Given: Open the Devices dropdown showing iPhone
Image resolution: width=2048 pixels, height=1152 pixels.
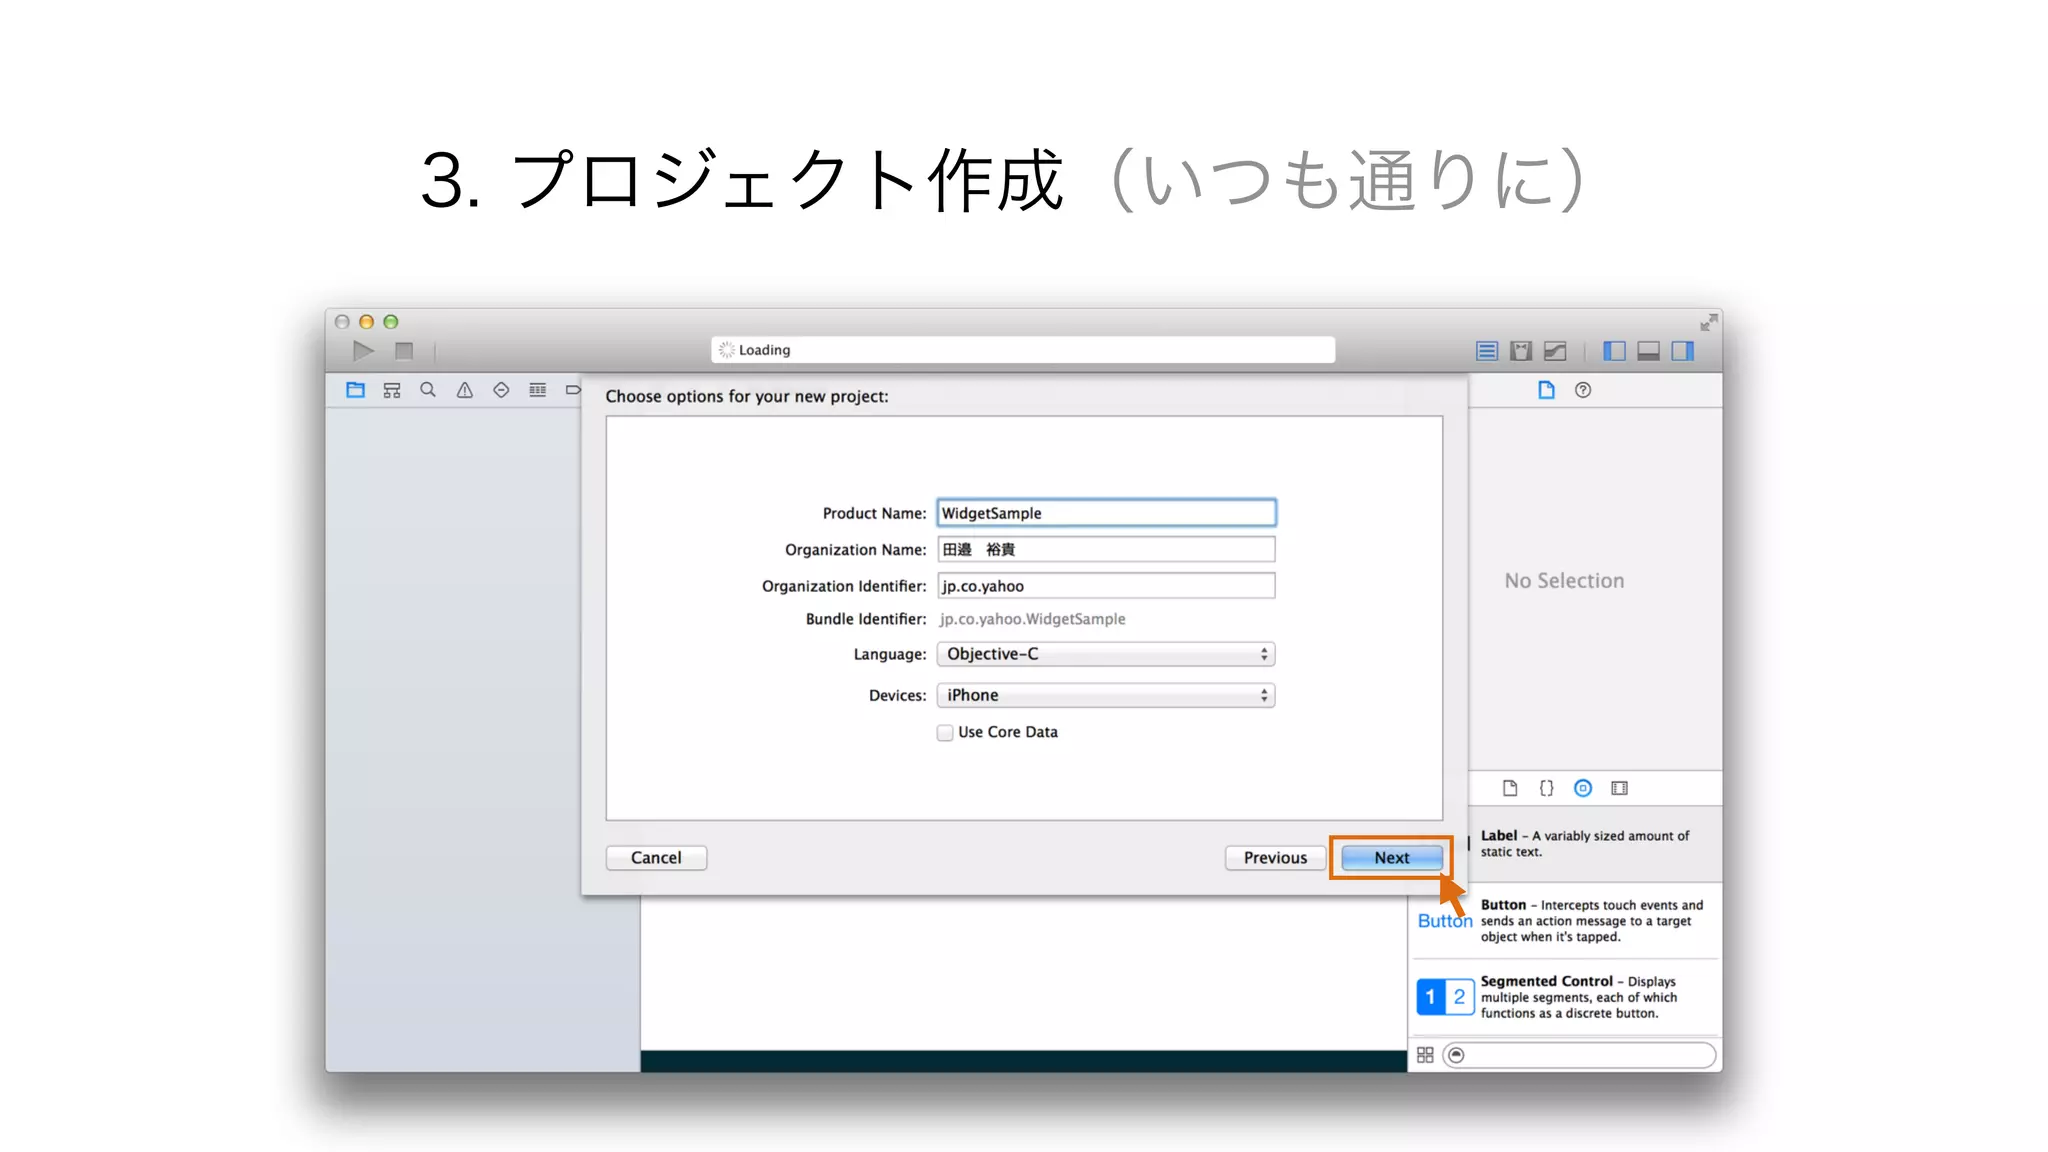Looking at the screenshot, I should 1105,695.
